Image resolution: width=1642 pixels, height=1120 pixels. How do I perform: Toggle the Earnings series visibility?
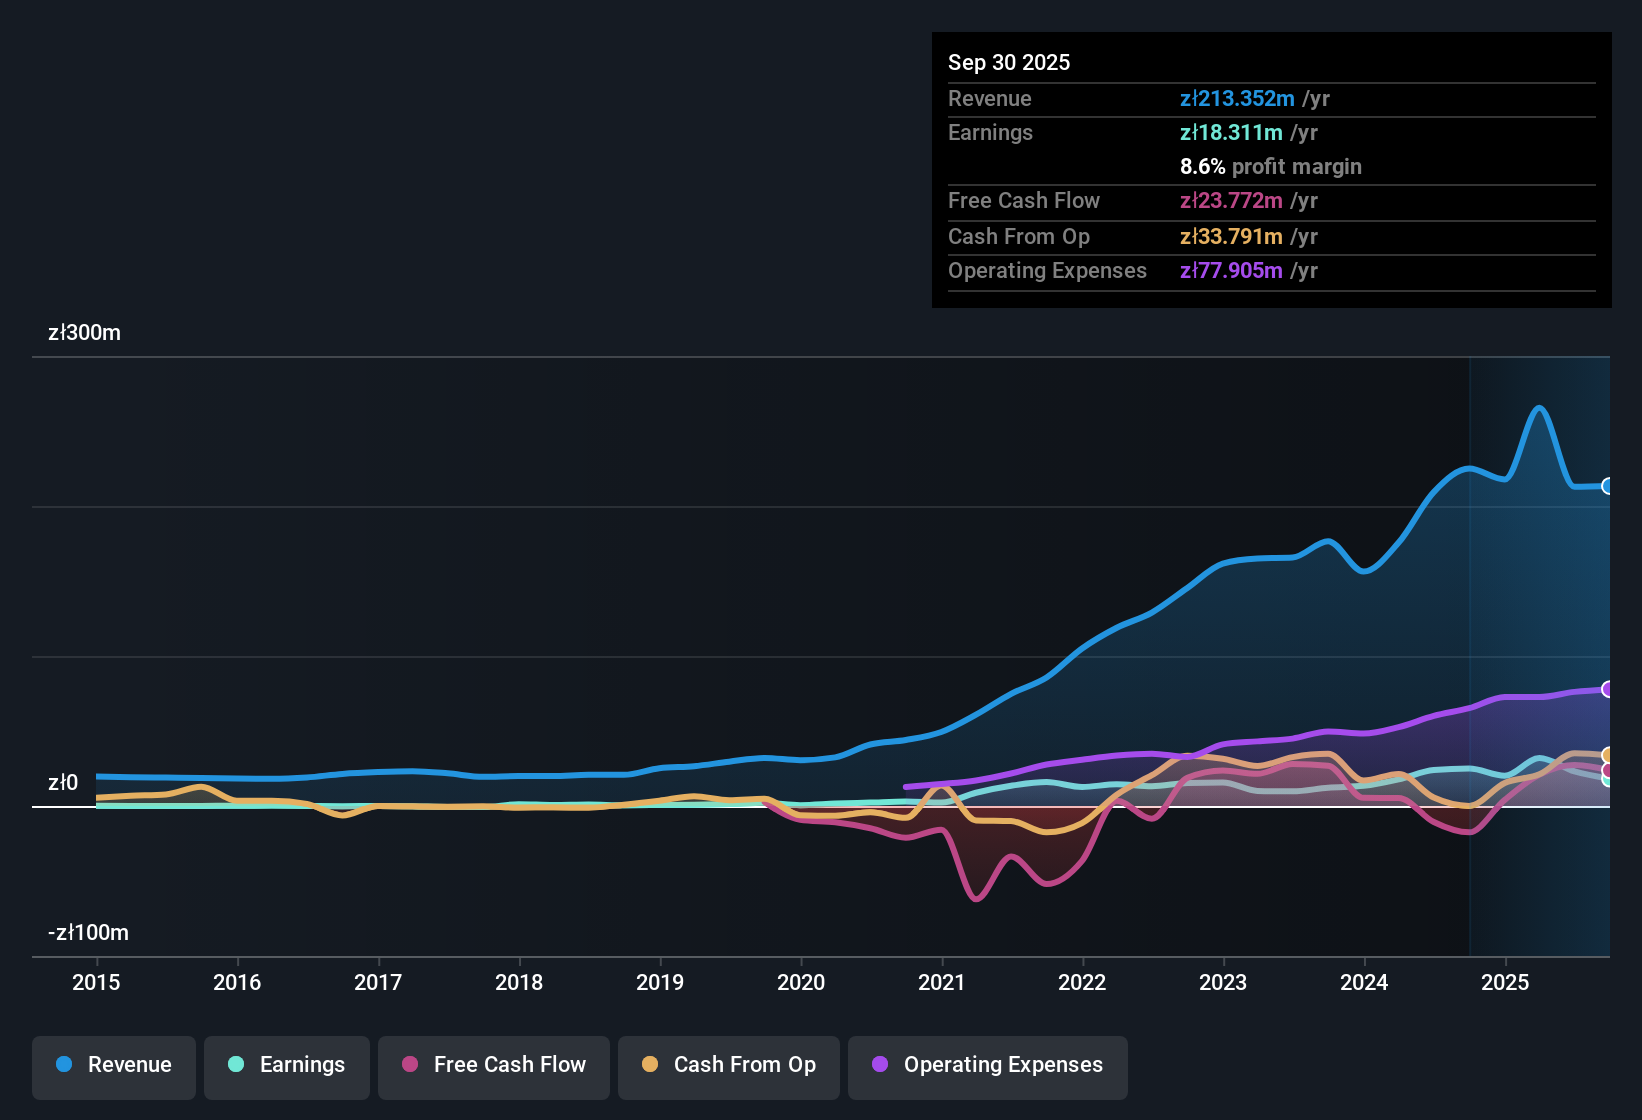coord(287,1066)
